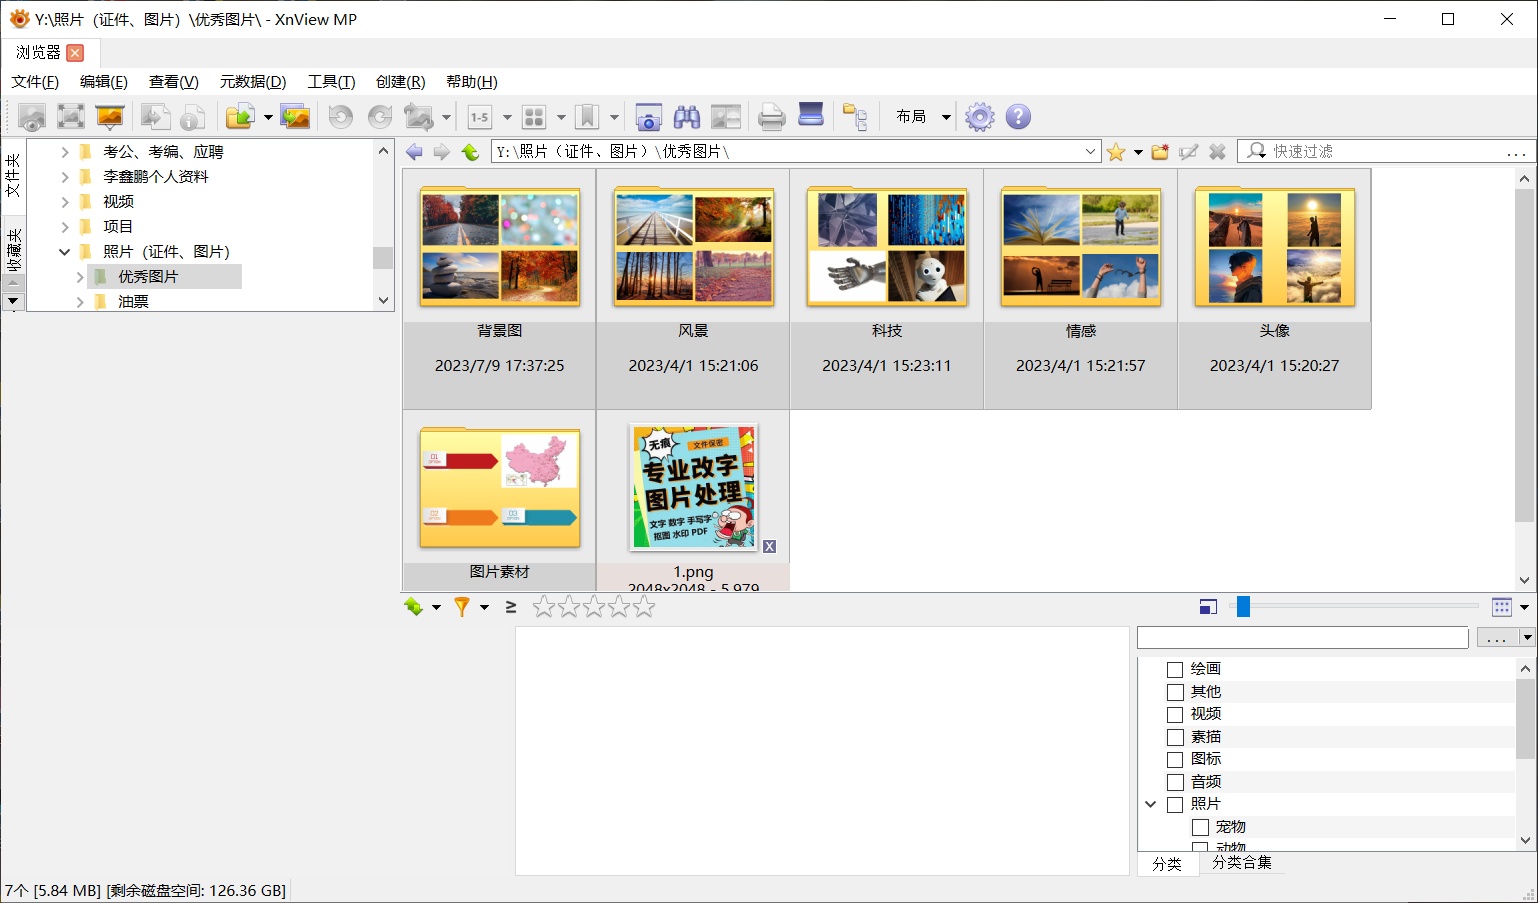Click the Open file toolbar icon
Viewport: 1538px width, 903px height.
155,117
